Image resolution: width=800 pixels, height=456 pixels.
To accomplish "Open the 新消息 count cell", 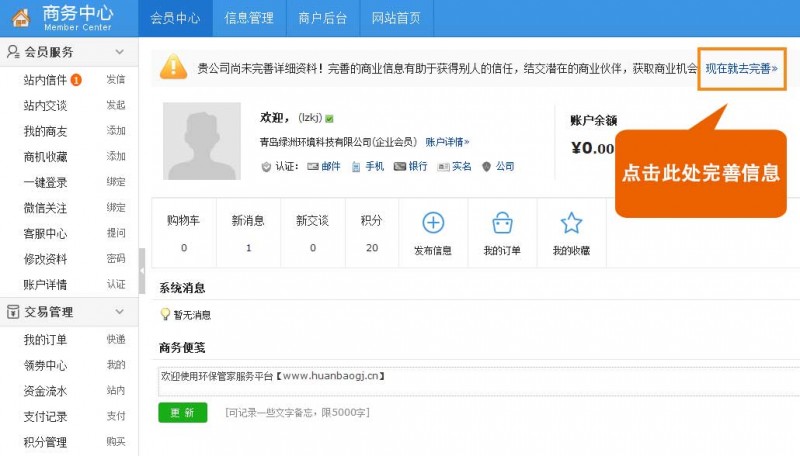I will tap(248, 233).
